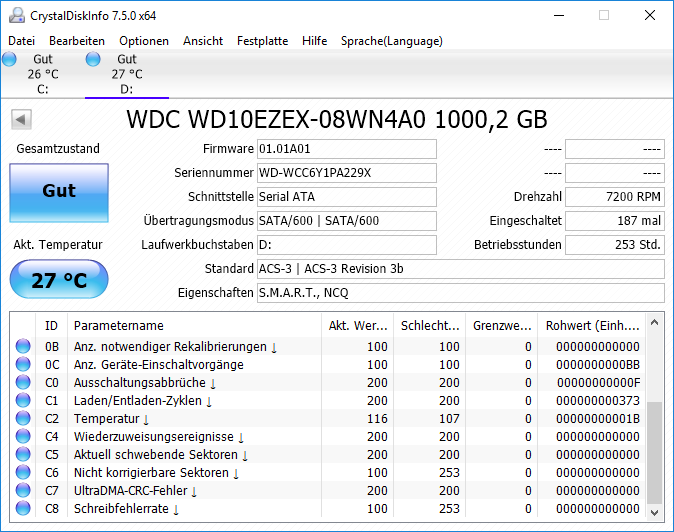Image resolution: width=674 pixels, height=532 pixels.
Task: Select the Nicht korrigierbare Sektoren row
Action: point(328,472)
